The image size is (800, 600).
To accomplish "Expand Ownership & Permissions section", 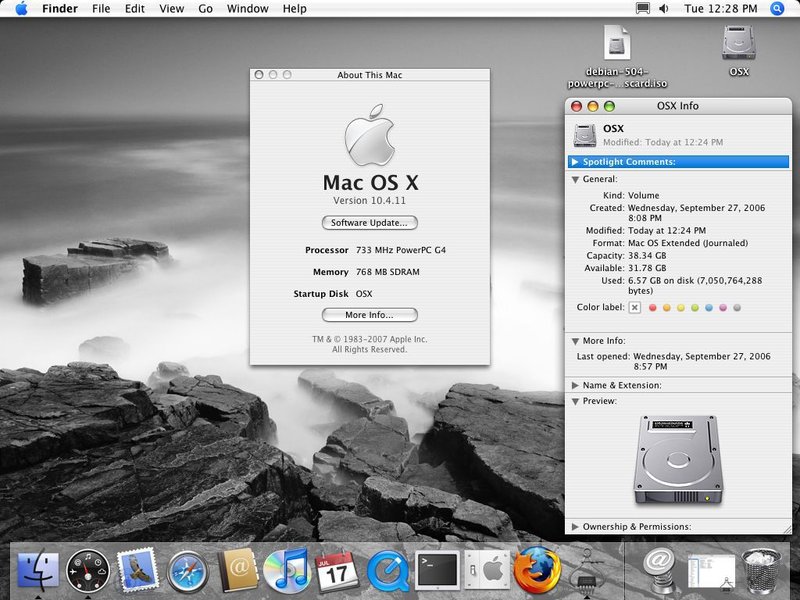I will pyautogui.click(x=575, y=527).
